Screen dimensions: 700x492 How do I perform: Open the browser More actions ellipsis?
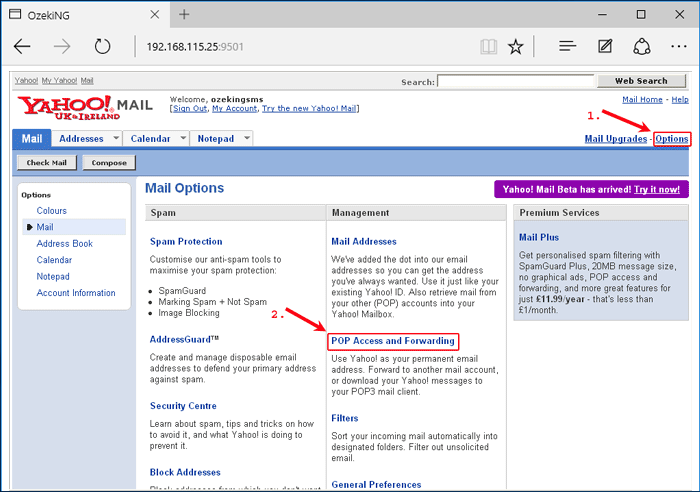(x=679, y=46)
